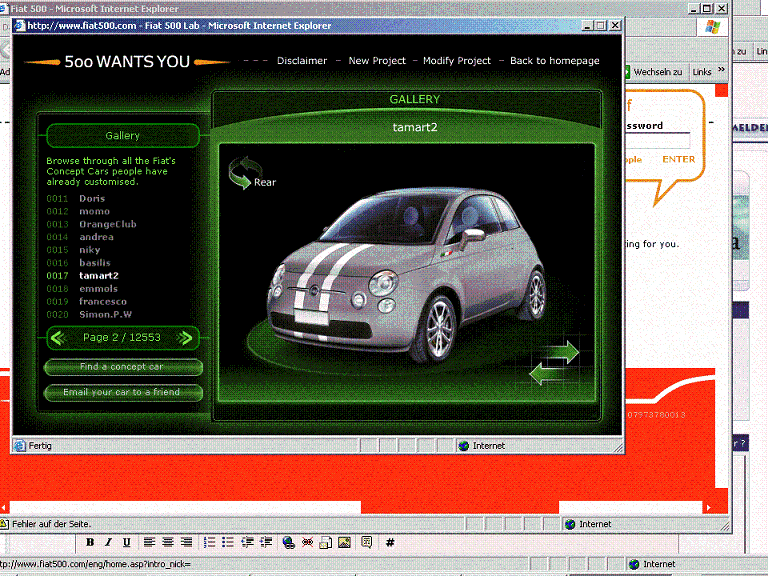The width and height of the screenshot is (768, 576).
Task: Click the numbered list icon
Action: point(210,542)
